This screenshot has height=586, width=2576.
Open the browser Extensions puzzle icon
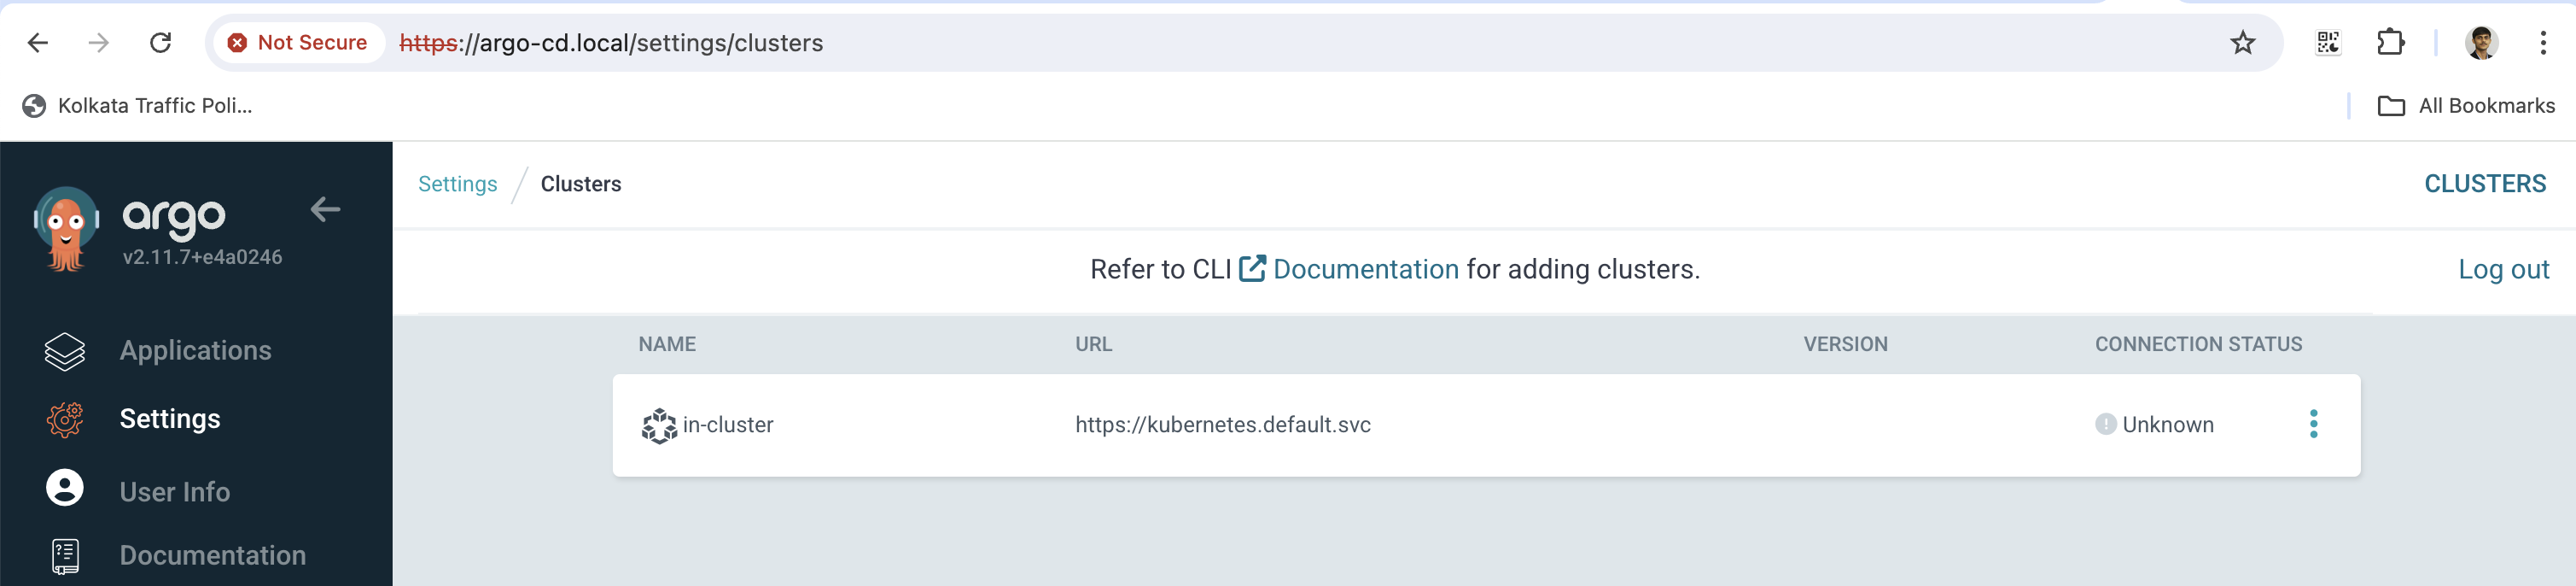[x=2390, y=43]
